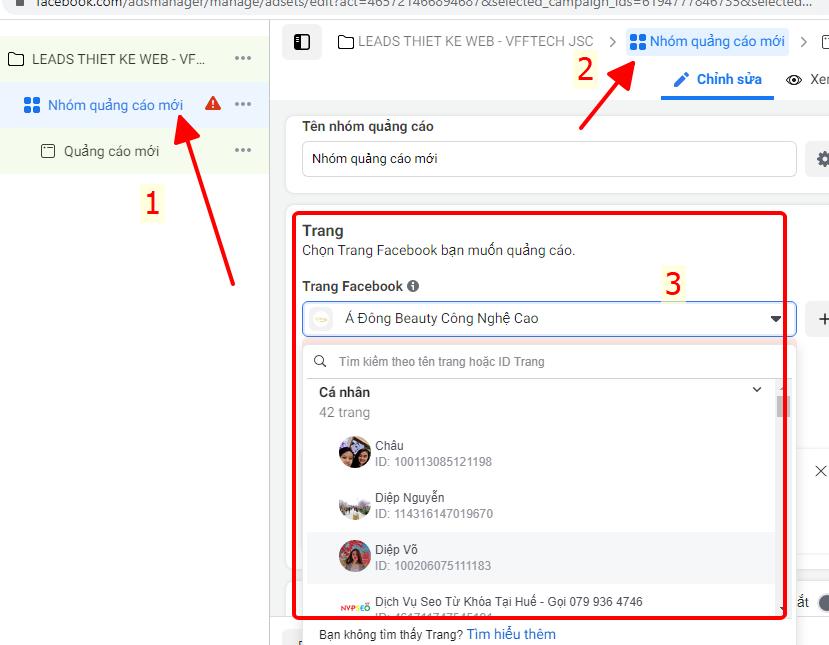Click the plus button beside page dropdown

[x=820, y=319]
